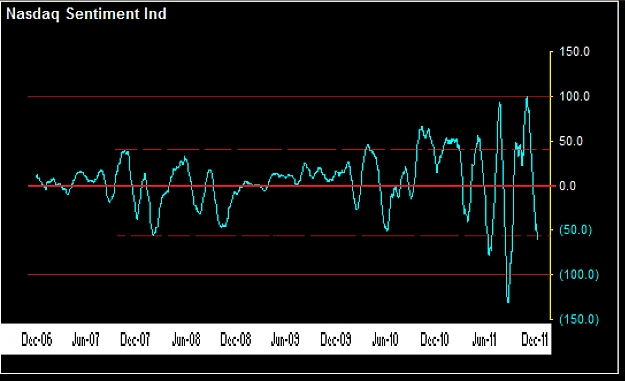Screen dimensions: 625x381
Task: Click the 150.0 y-axis label
Action: (x=574, y=51)
